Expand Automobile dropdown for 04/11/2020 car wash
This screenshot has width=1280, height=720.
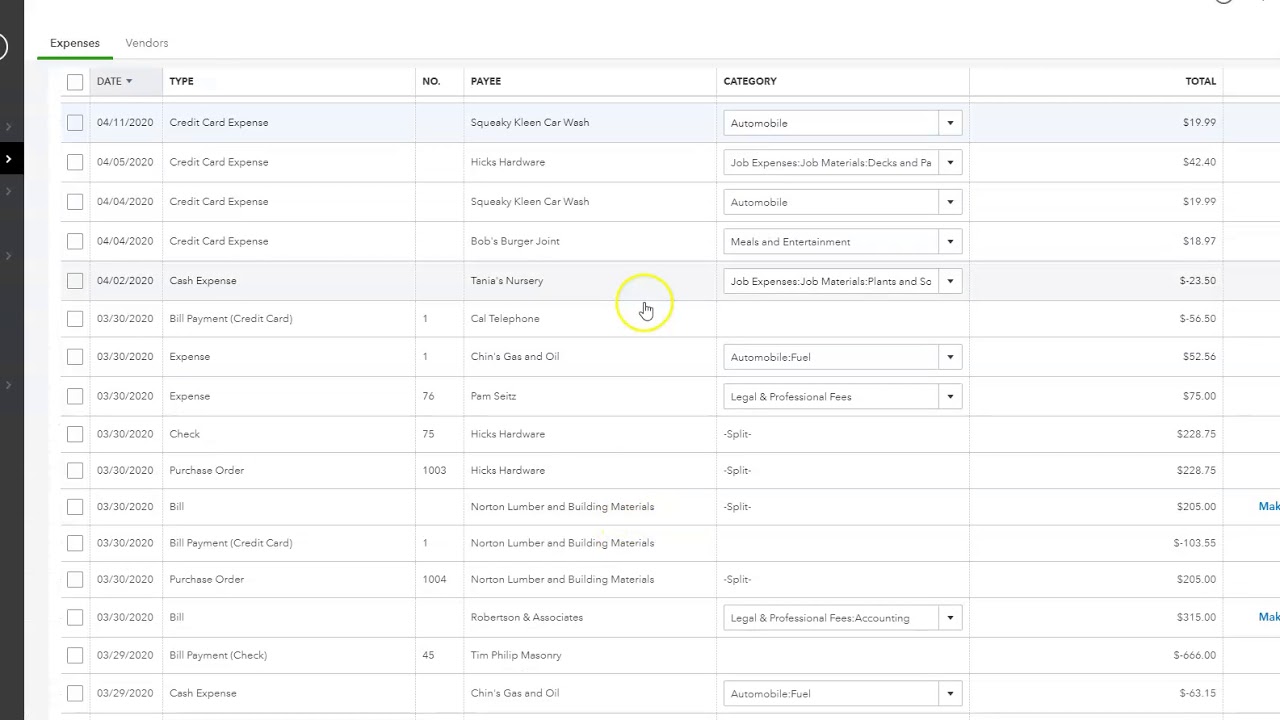click(950, 123)
